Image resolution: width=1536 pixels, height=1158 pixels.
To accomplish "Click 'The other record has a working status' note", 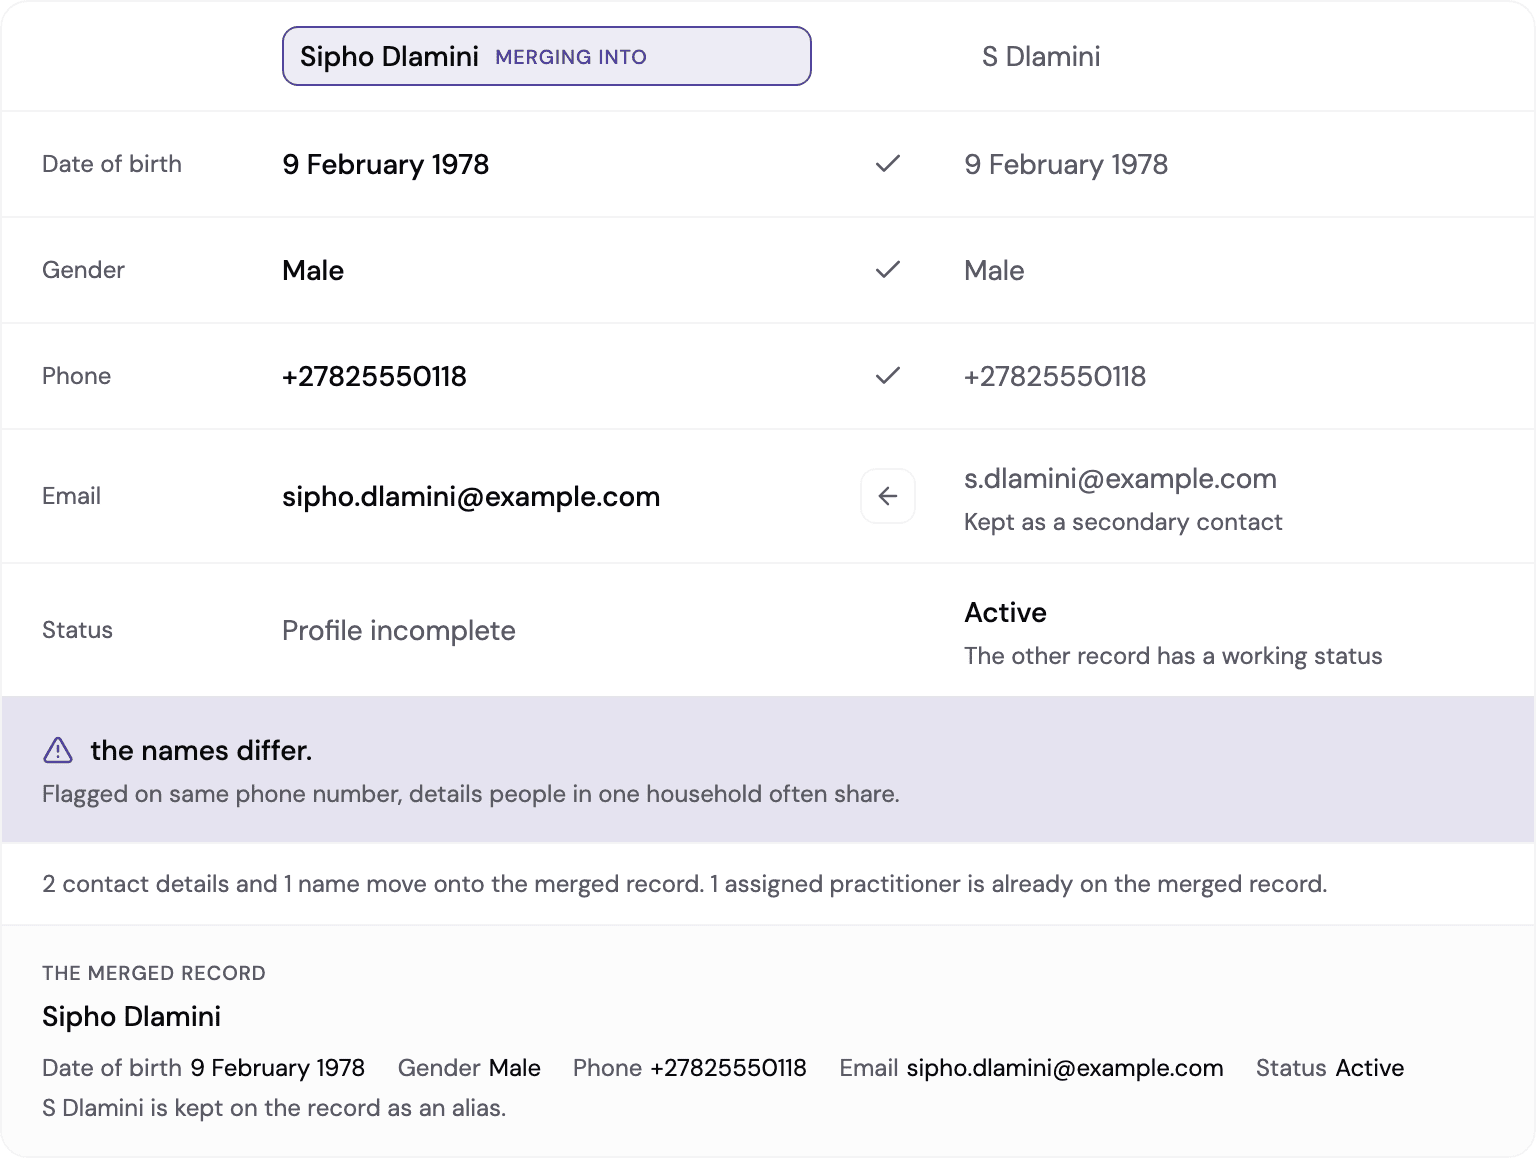I will coord(1173,656).
